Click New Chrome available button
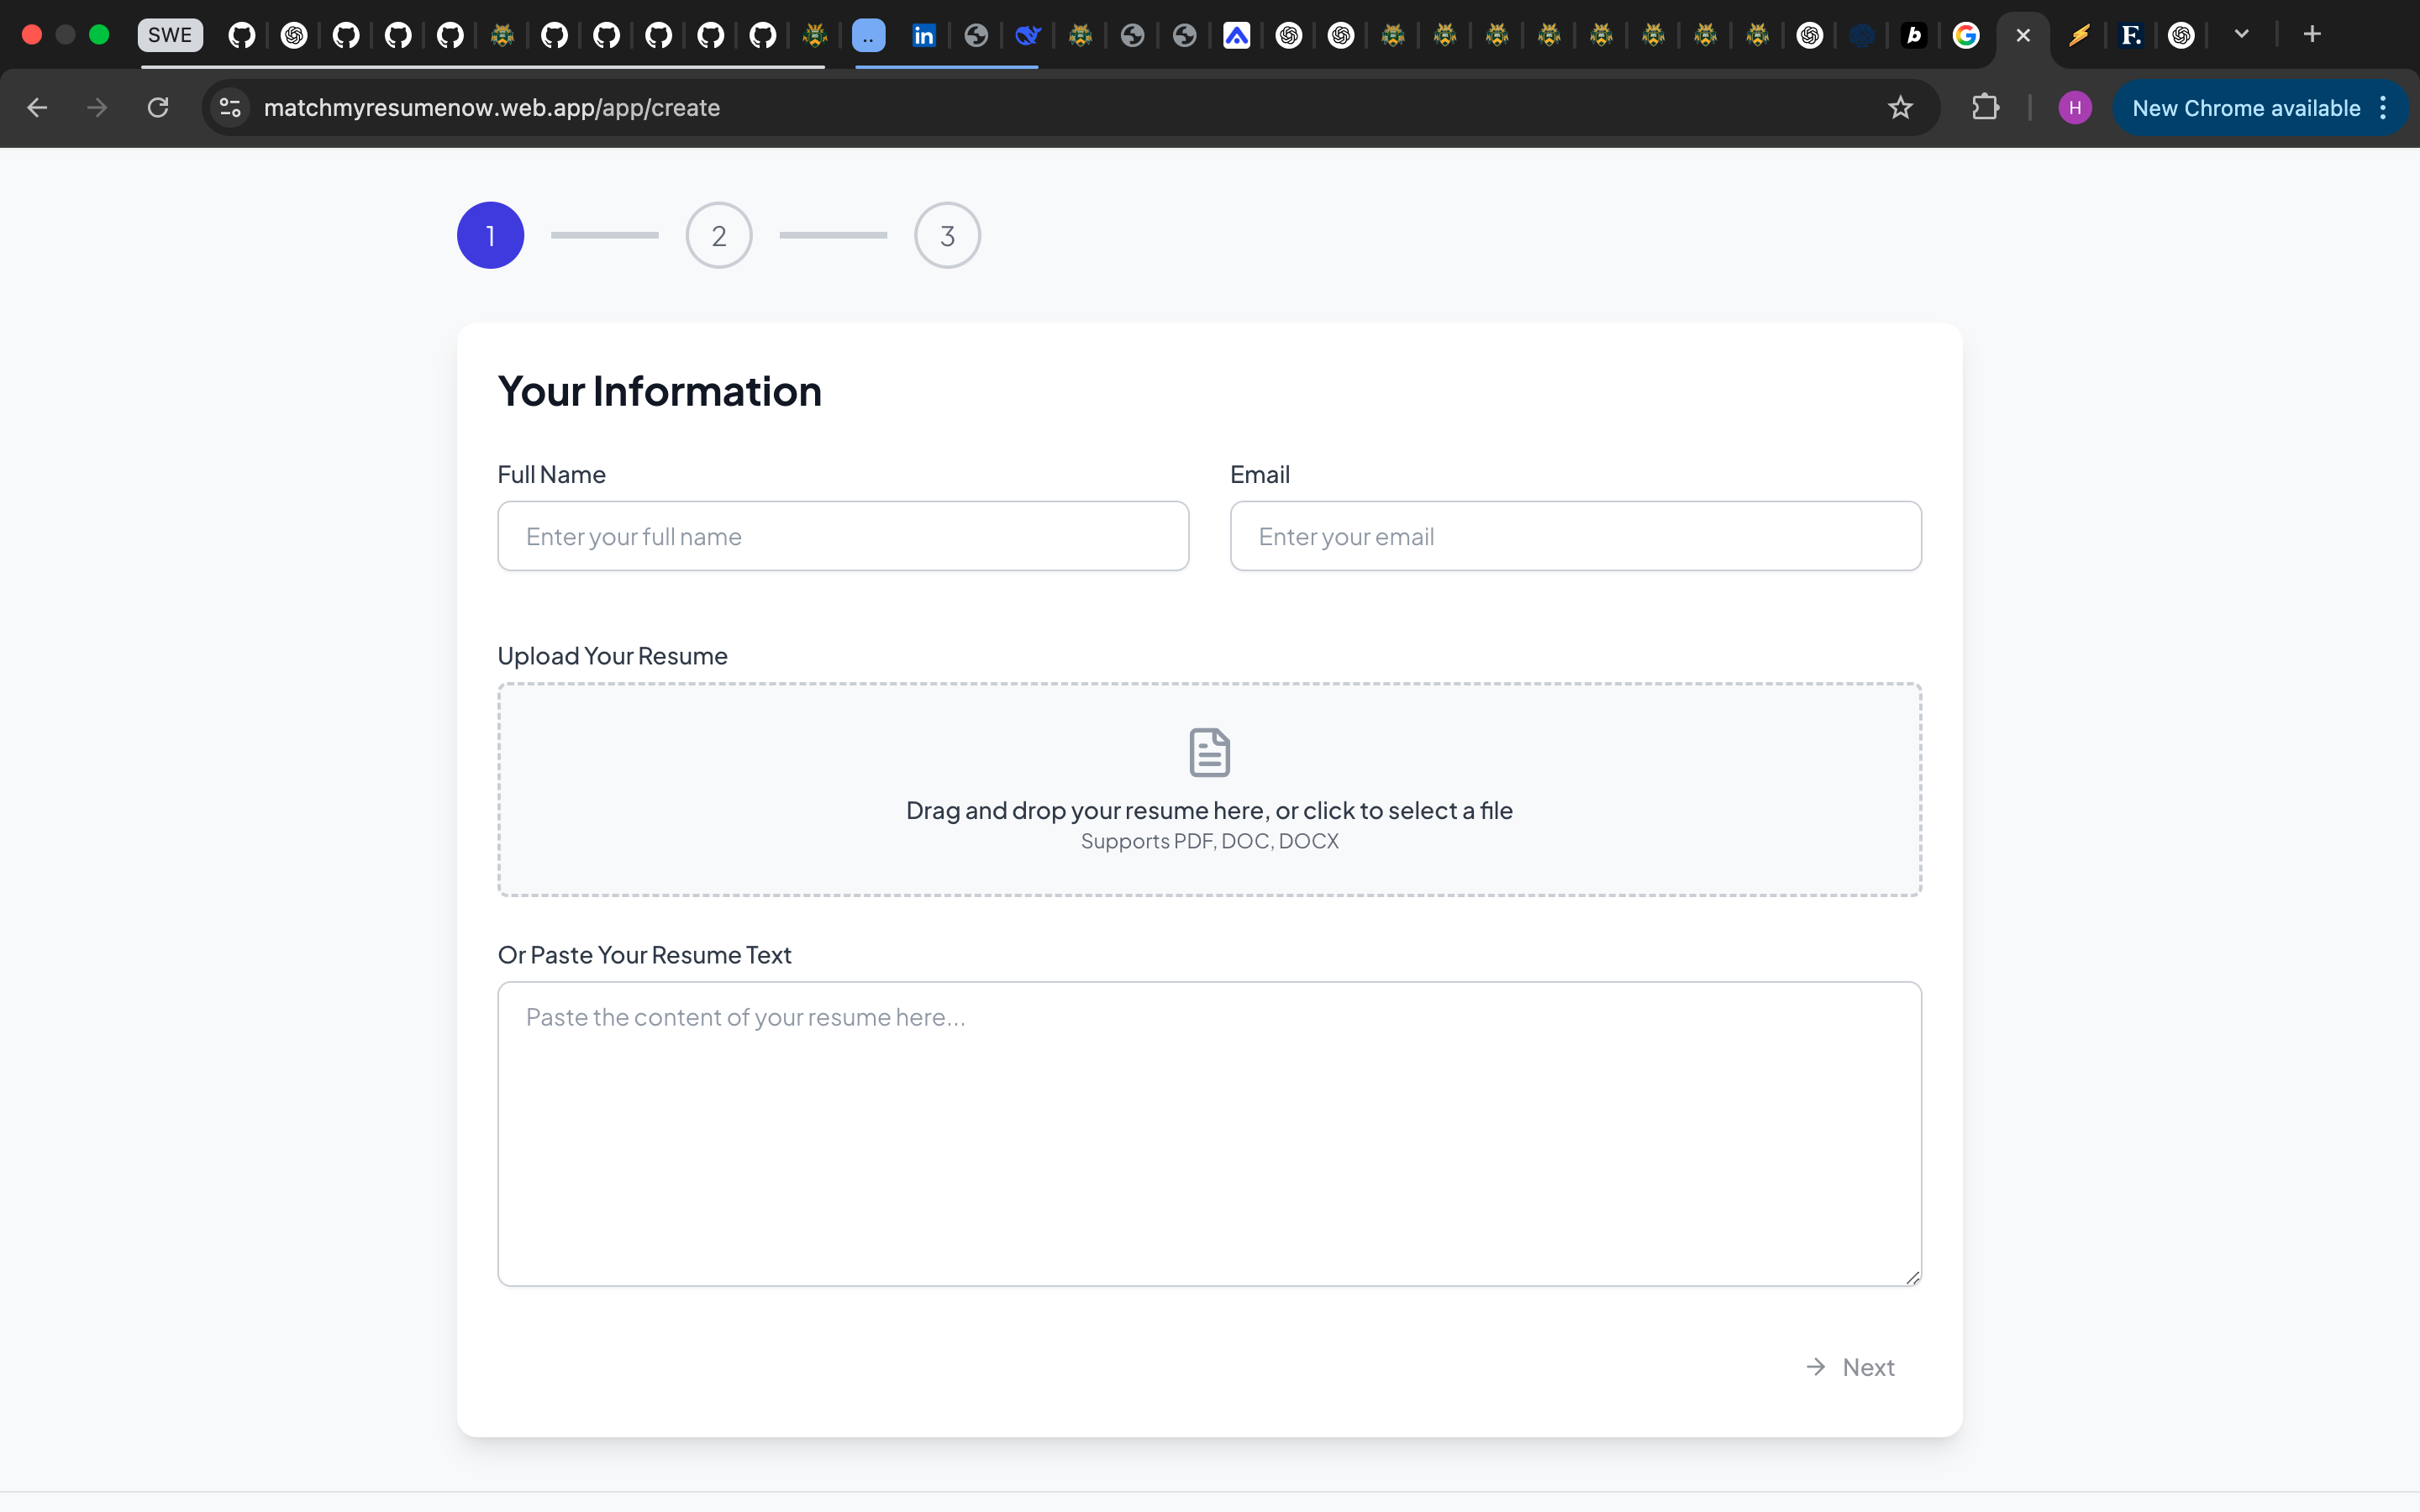The width and height of the screenshot is (2420, 1512). [2245, 107]
